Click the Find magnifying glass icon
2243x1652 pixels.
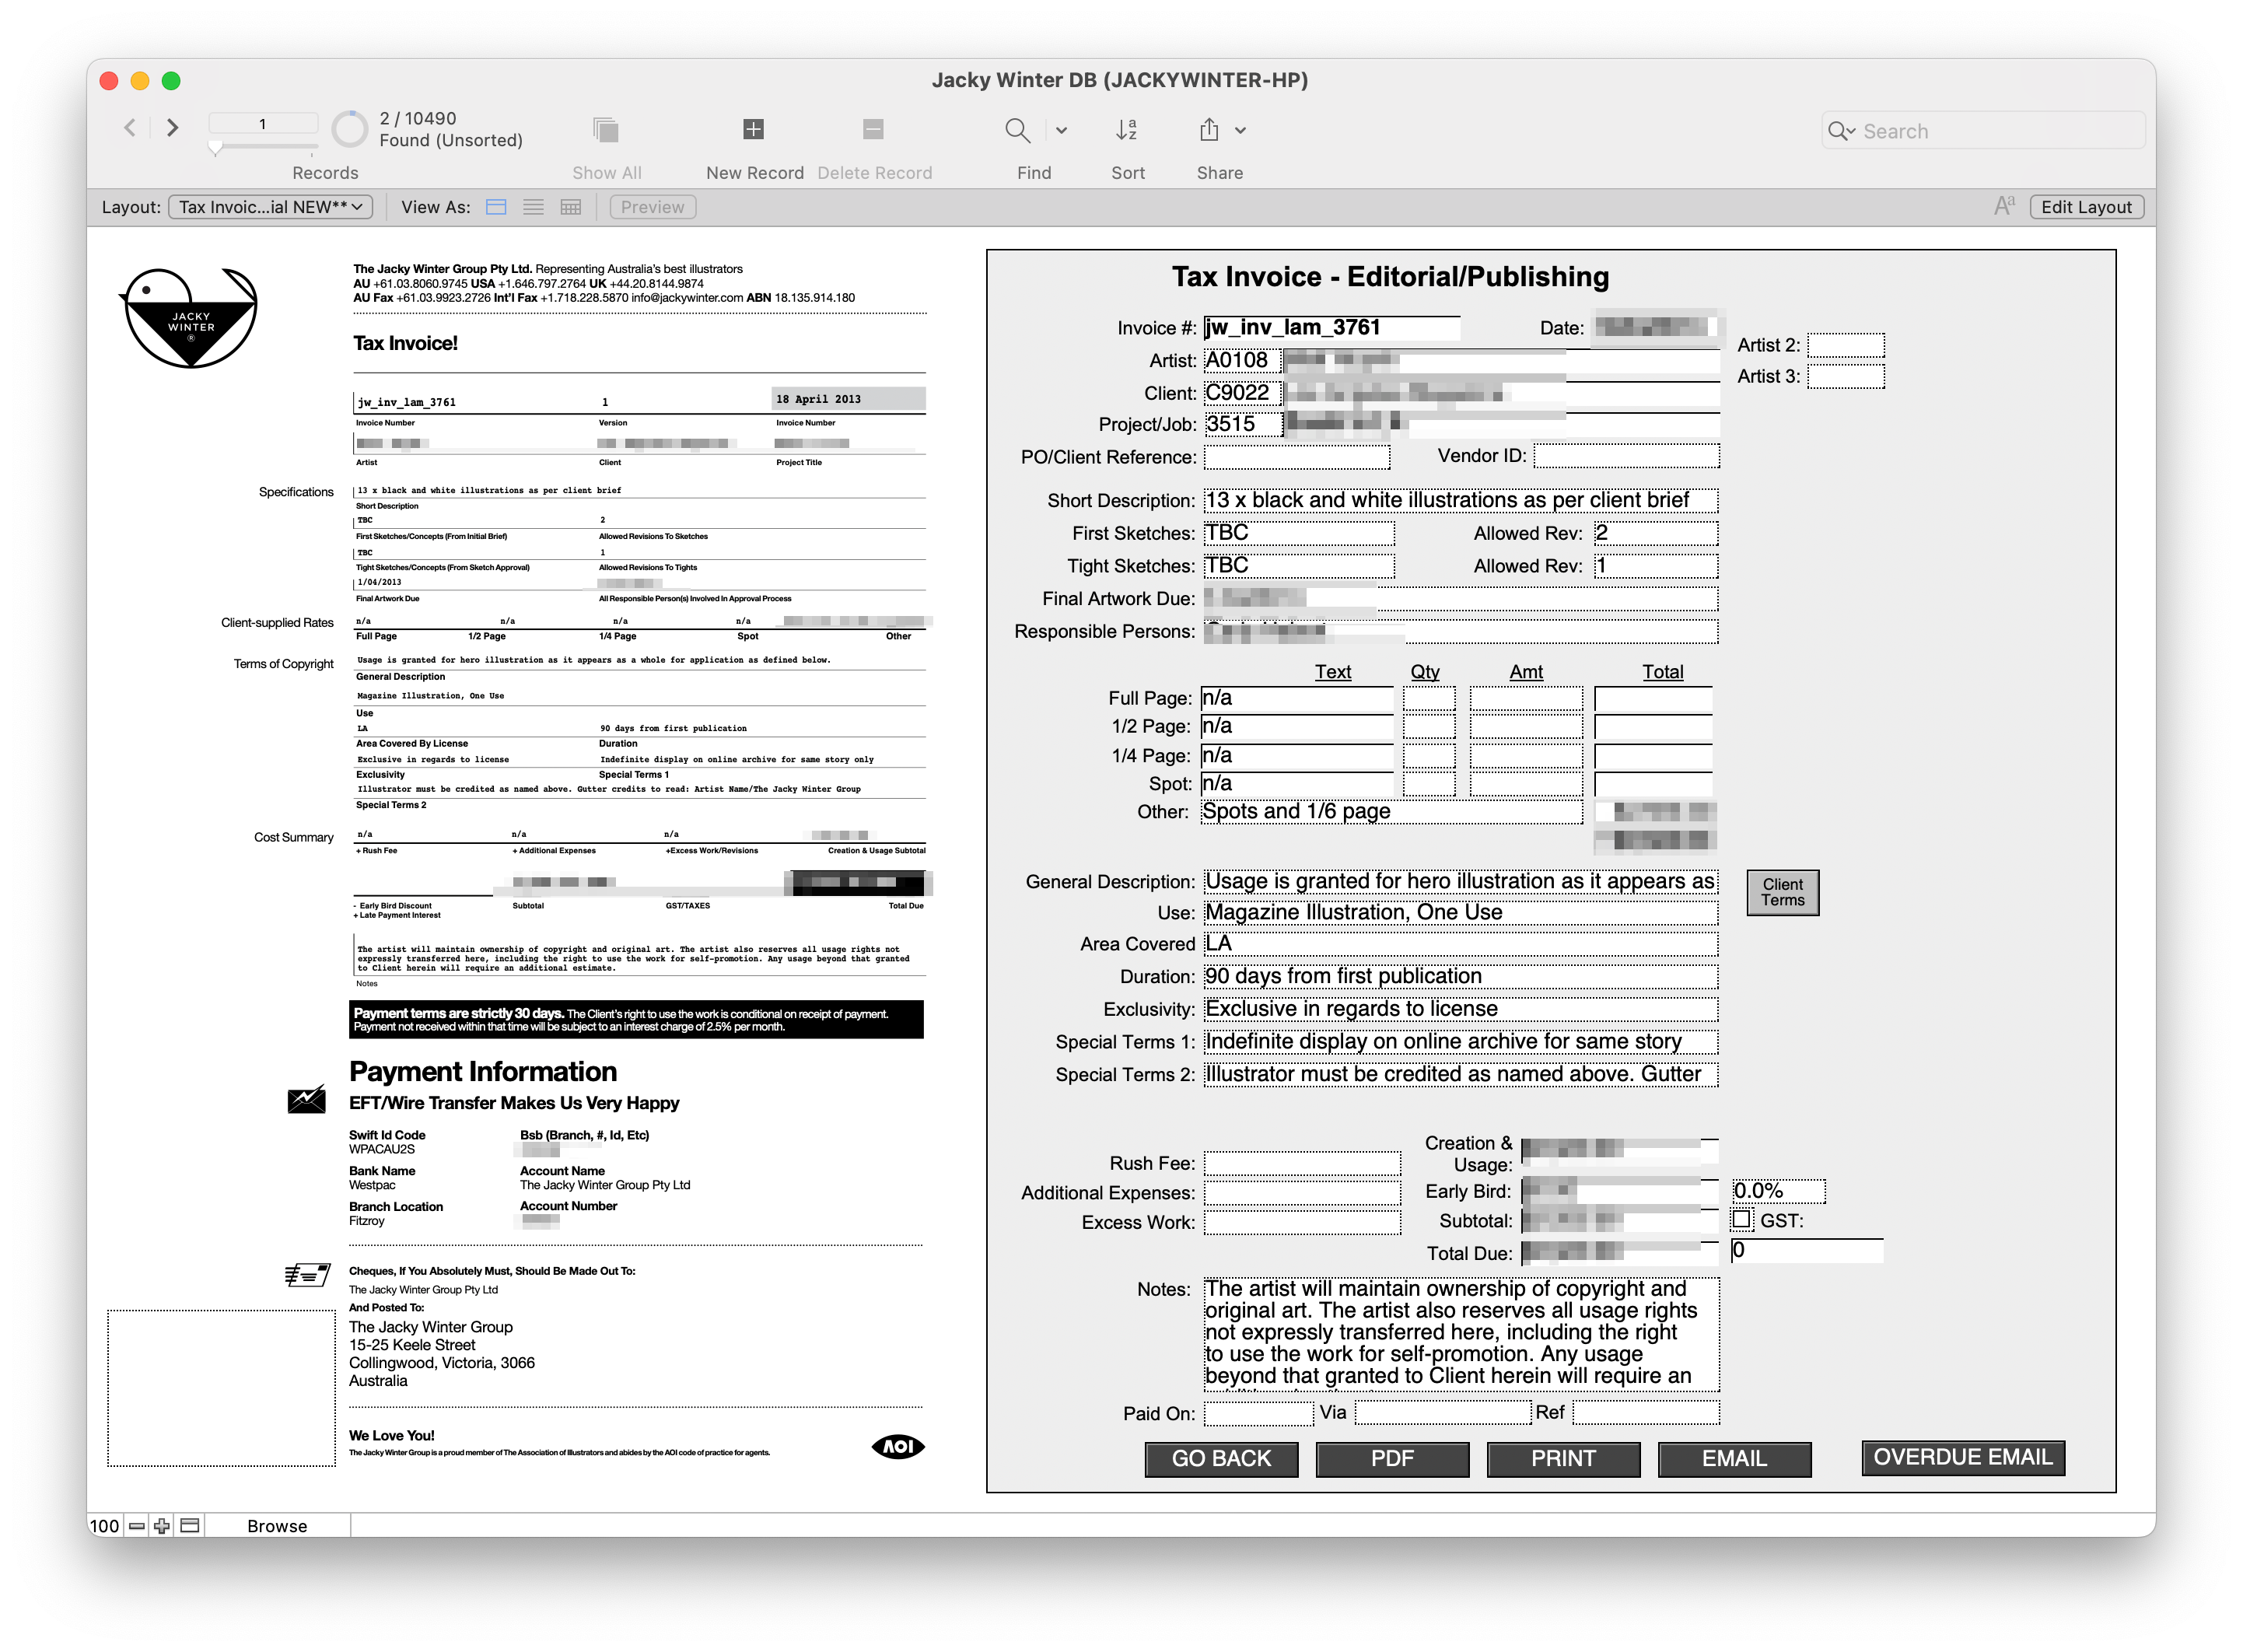[1017, 130]
